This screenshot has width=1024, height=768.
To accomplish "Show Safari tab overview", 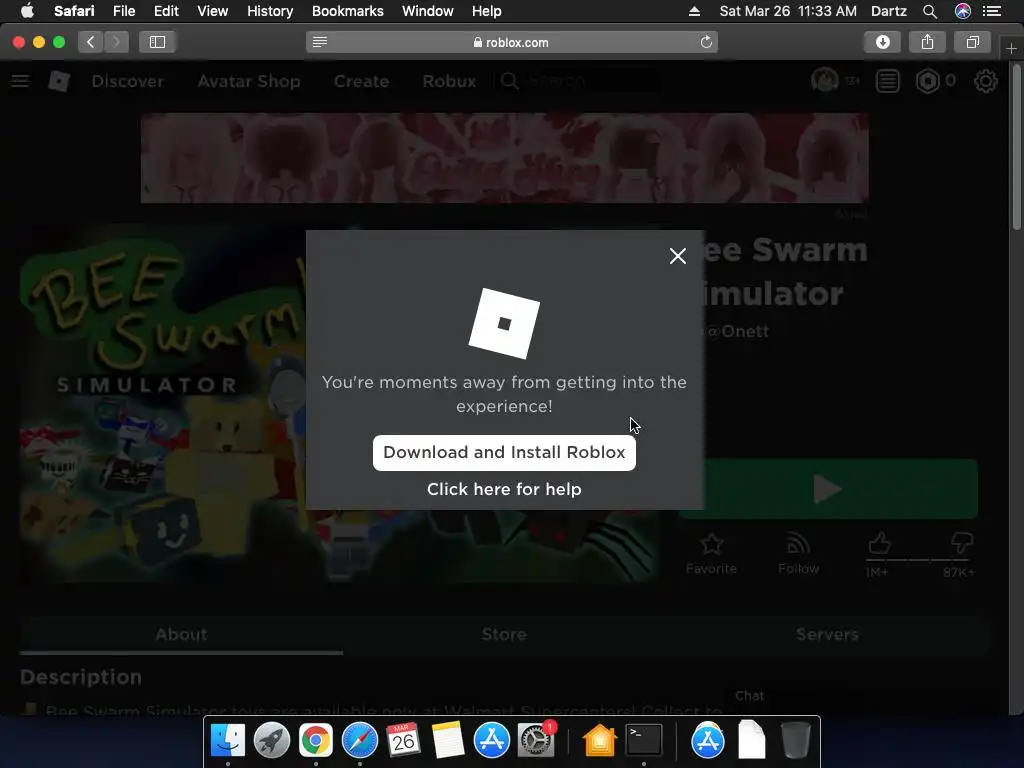I will coord(972,42).
